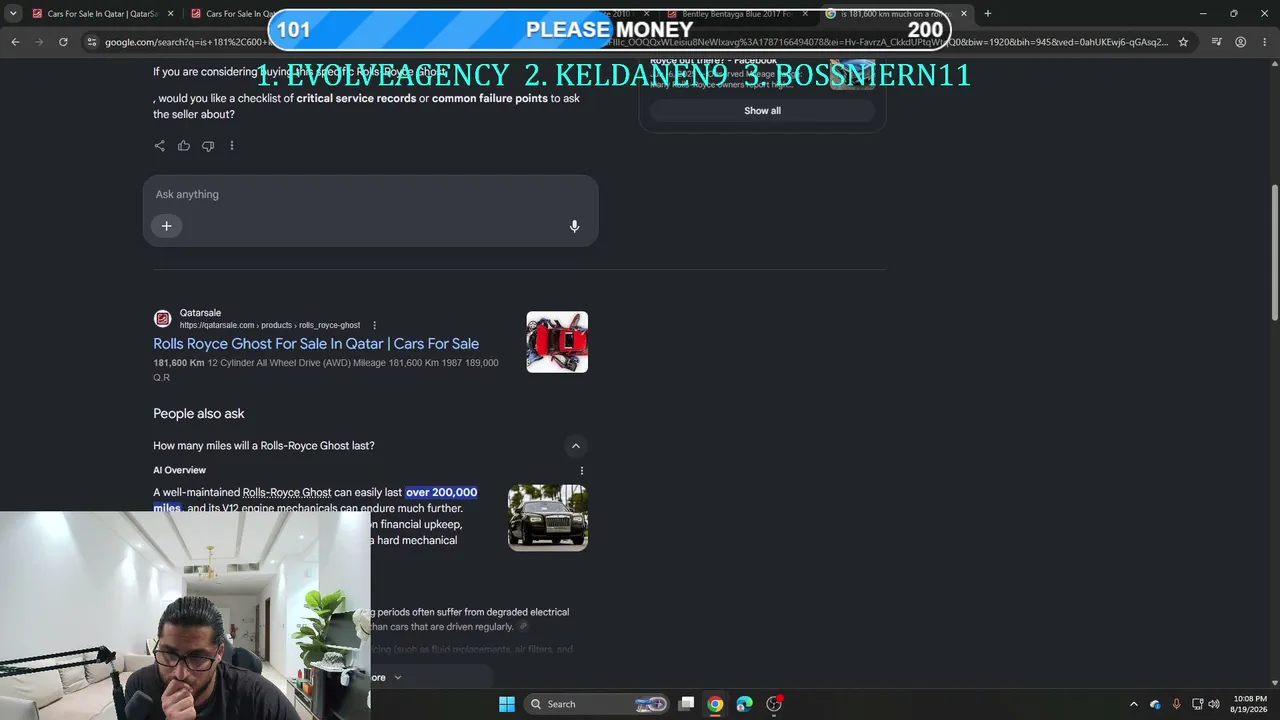The height and width of the screenshot is (720, 1280).
Task: Click the qatarsale.com products URL breadcrumb
Action: (x=270, y=325)
